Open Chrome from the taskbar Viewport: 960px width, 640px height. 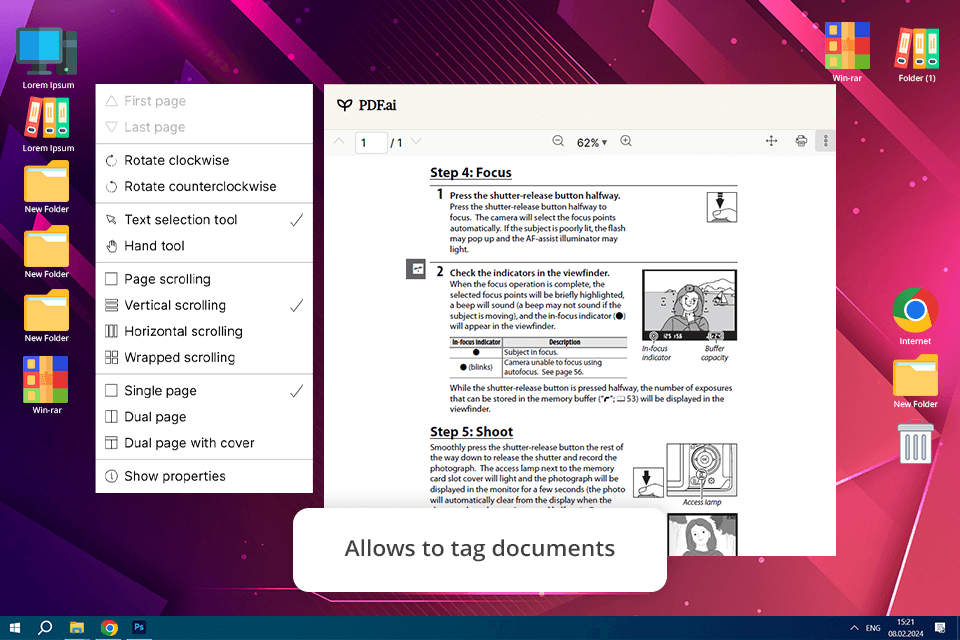click(x=109, y=628)
